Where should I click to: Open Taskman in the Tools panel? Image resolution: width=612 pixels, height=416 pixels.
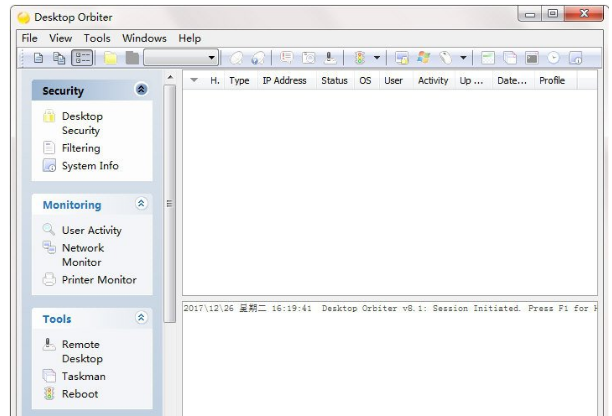tap(82, 376)
